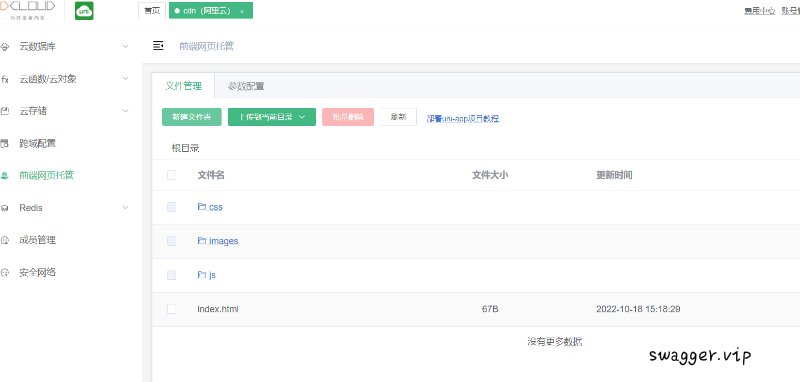This screenshot has height=382, width=800.
Task: Click the 批量删除 button
Action: tap(348, 117)
